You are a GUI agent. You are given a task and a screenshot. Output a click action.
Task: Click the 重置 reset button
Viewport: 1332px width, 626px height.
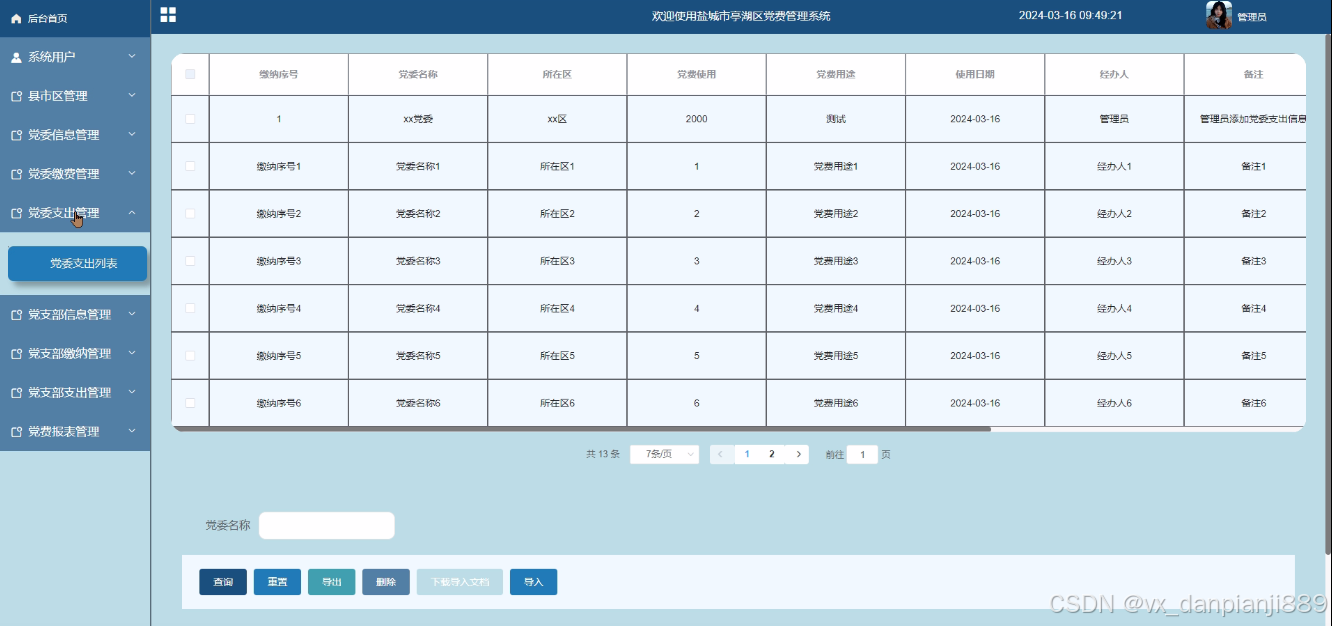277,582
